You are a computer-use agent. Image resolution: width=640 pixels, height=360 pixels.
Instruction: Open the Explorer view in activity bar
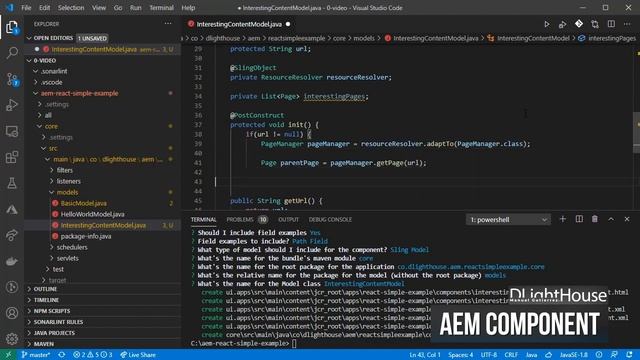pos(12,28)
